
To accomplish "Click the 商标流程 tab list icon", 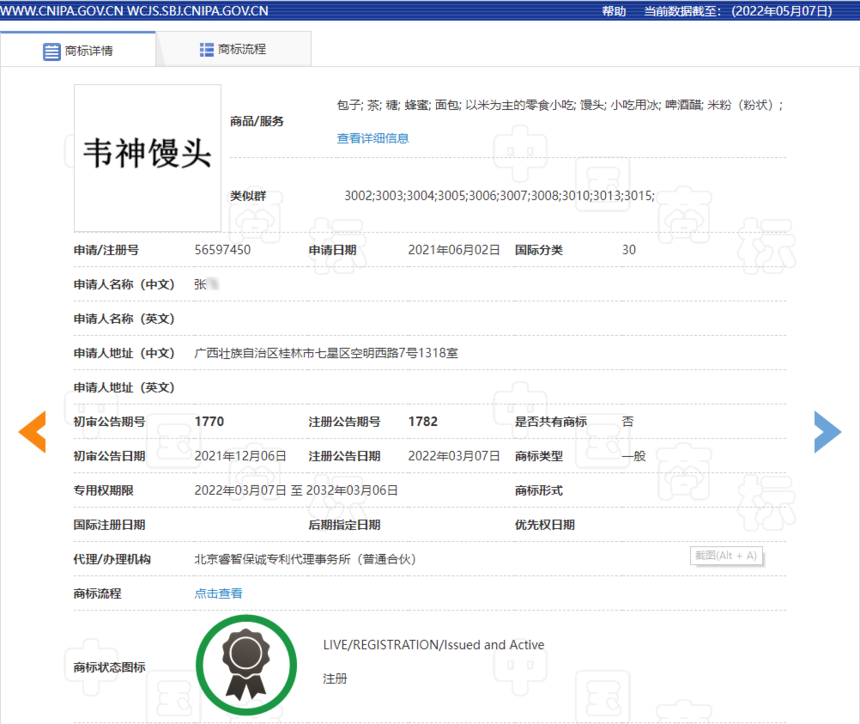I will tap(206, 50).
